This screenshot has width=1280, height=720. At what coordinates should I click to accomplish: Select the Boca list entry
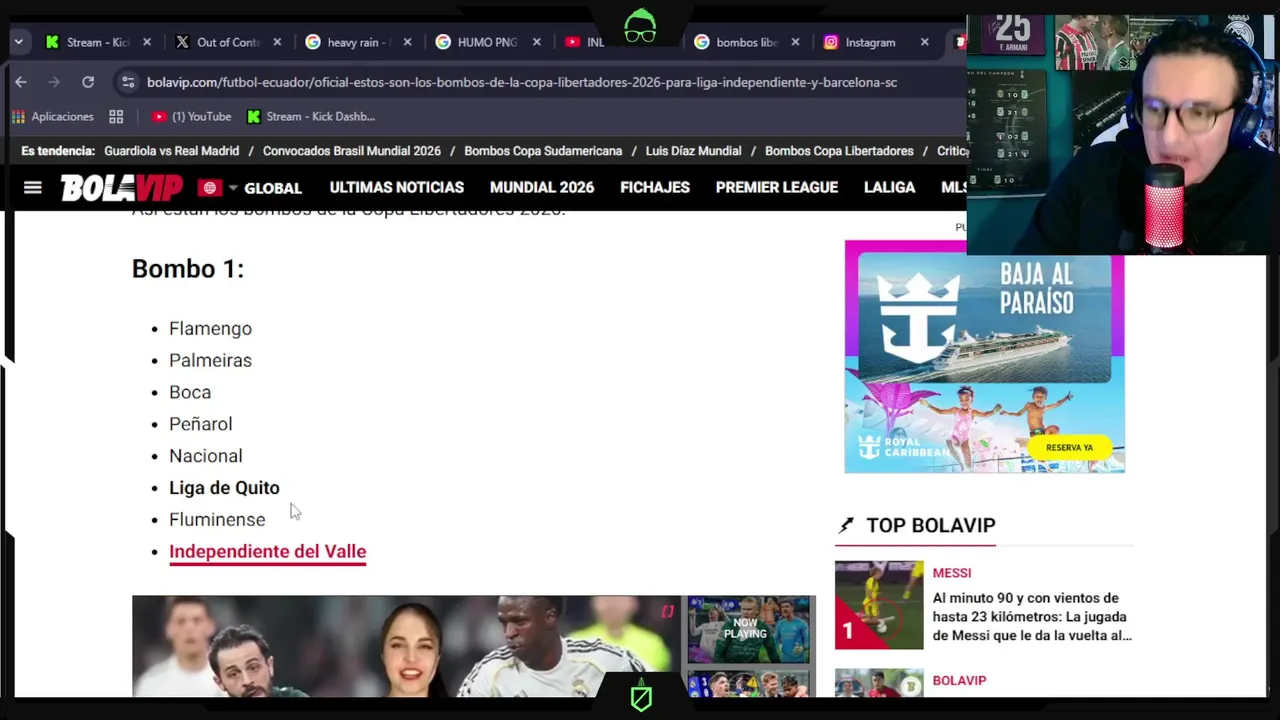(190, 392)
